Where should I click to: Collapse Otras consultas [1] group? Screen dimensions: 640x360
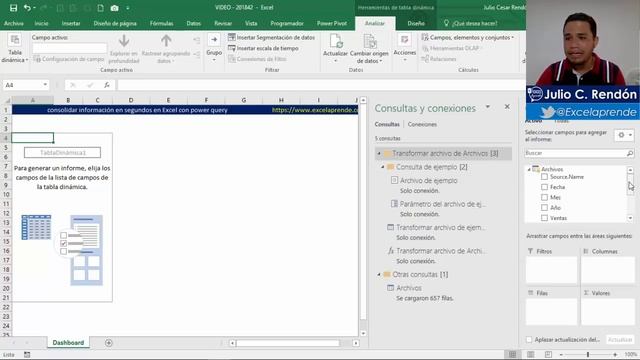click(379, 274)
